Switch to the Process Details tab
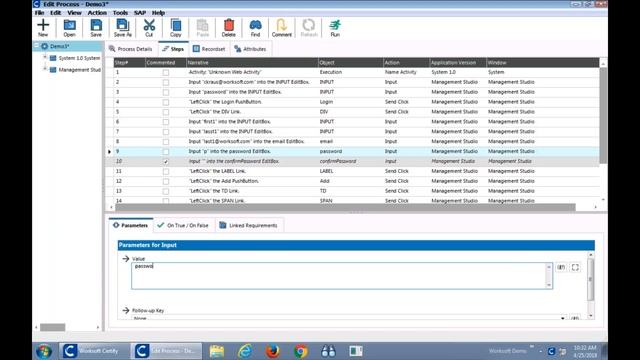Image resolution: width=640 pixels, height=360 pixels. tap(131, 49)
